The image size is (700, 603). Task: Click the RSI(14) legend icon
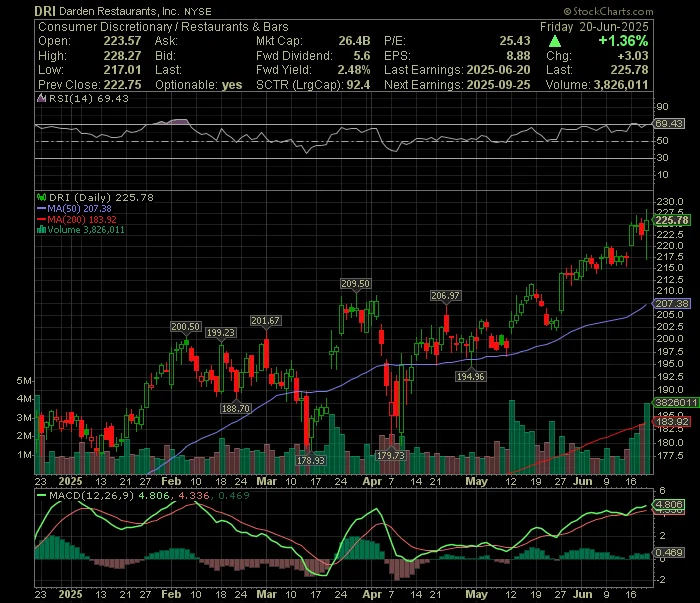42,98
